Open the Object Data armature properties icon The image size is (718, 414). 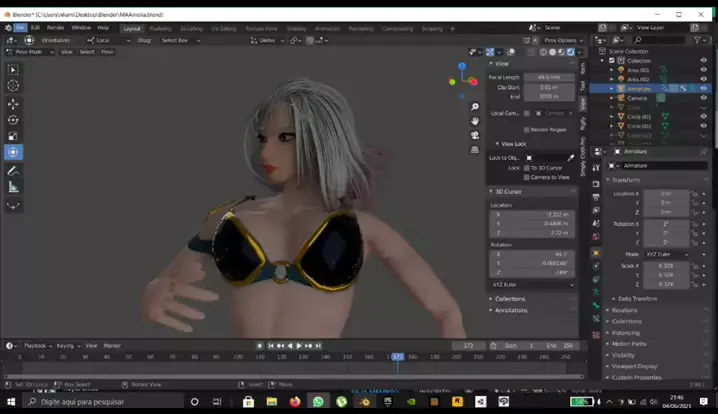tap(596, 292)
